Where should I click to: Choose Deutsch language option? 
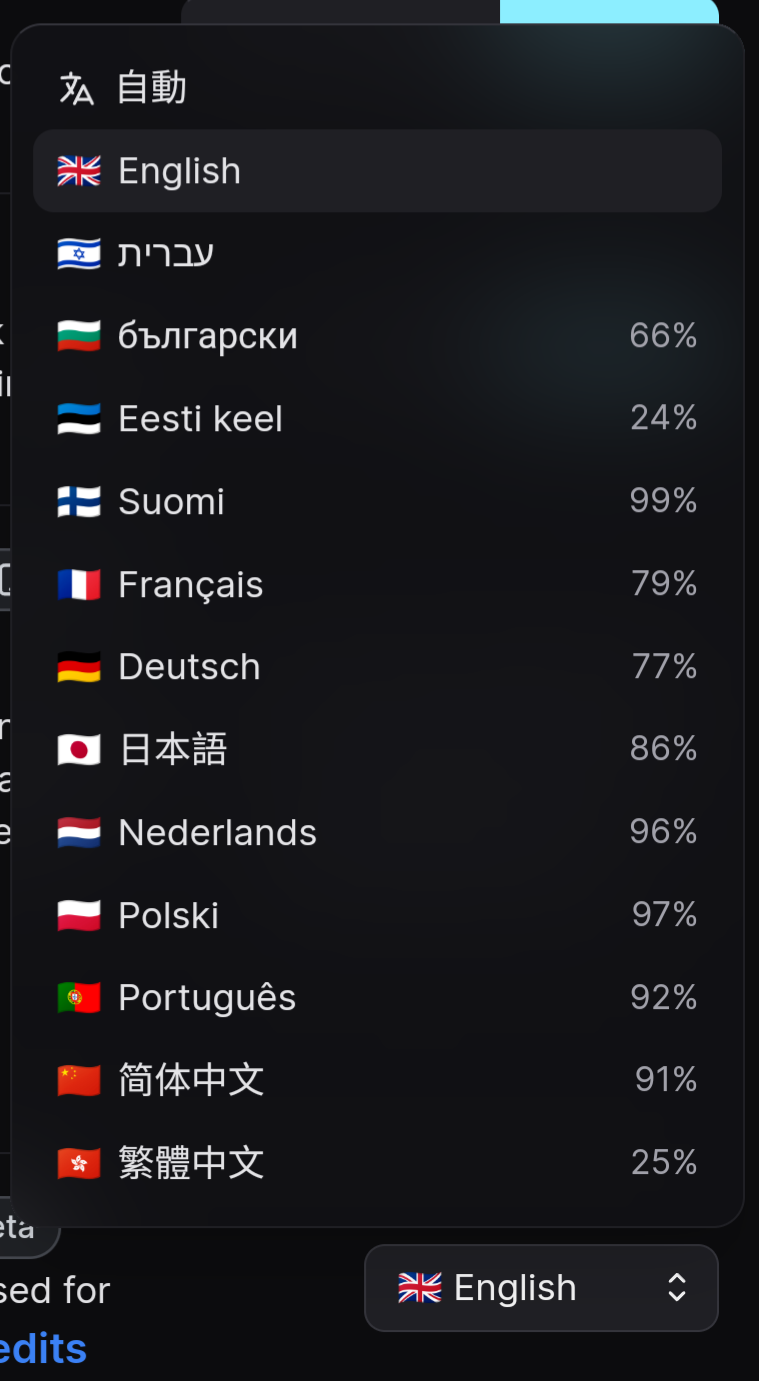point(378,667)
